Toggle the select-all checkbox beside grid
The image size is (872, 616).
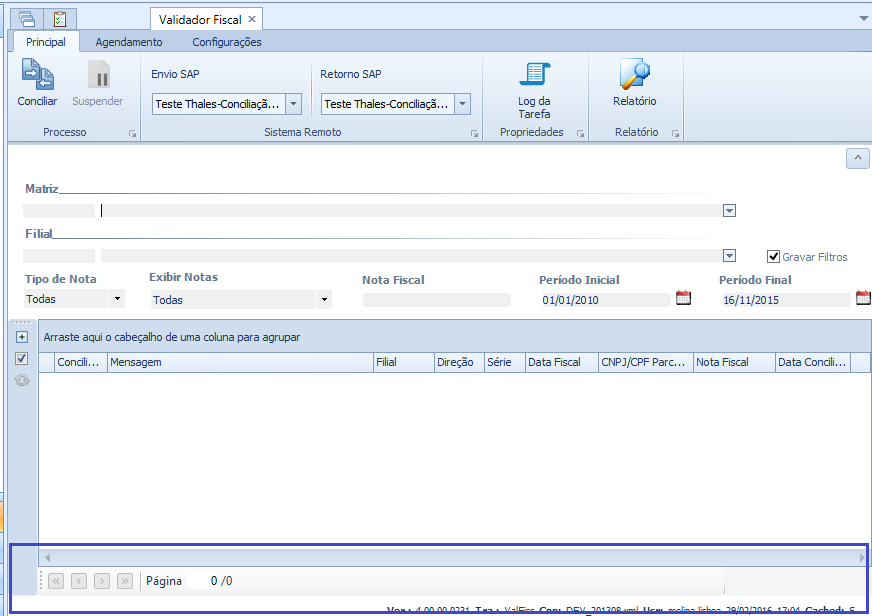[x=22, y=358]
